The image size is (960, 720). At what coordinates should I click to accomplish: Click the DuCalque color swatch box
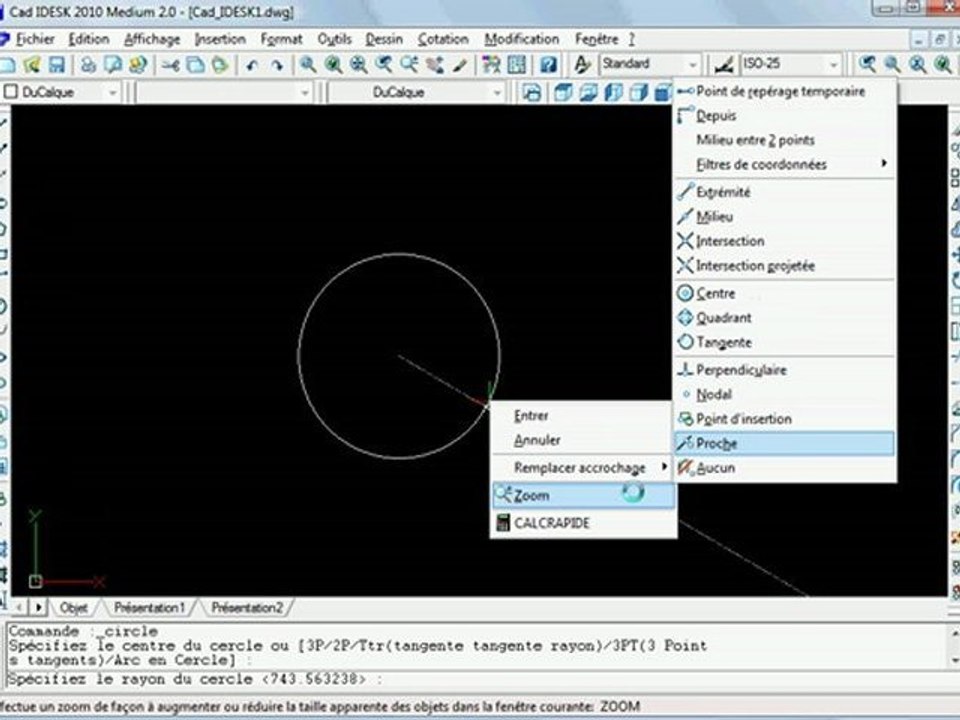point(10,92)
